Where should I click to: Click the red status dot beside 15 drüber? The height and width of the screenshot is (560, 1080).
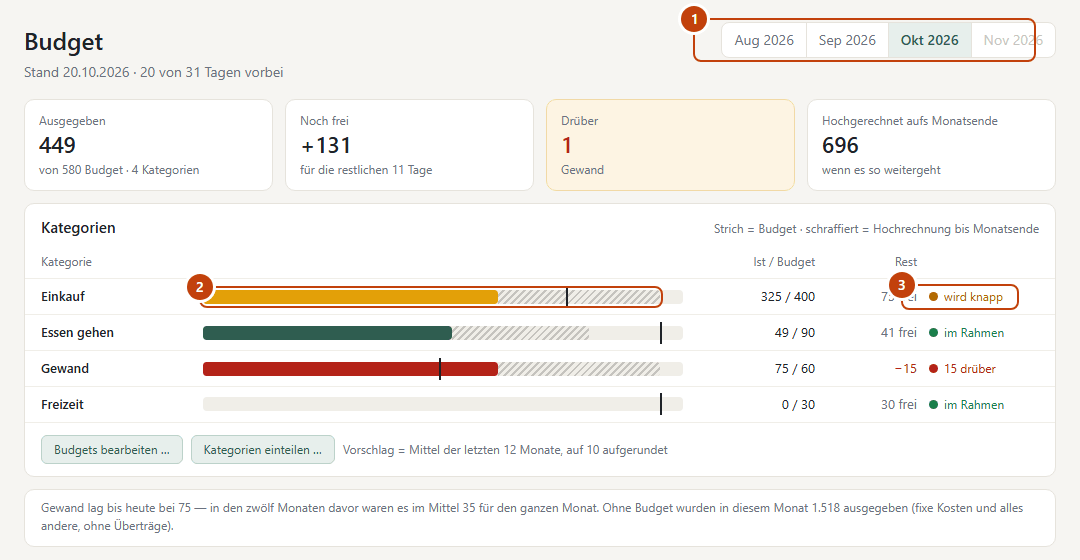(933, 369)
